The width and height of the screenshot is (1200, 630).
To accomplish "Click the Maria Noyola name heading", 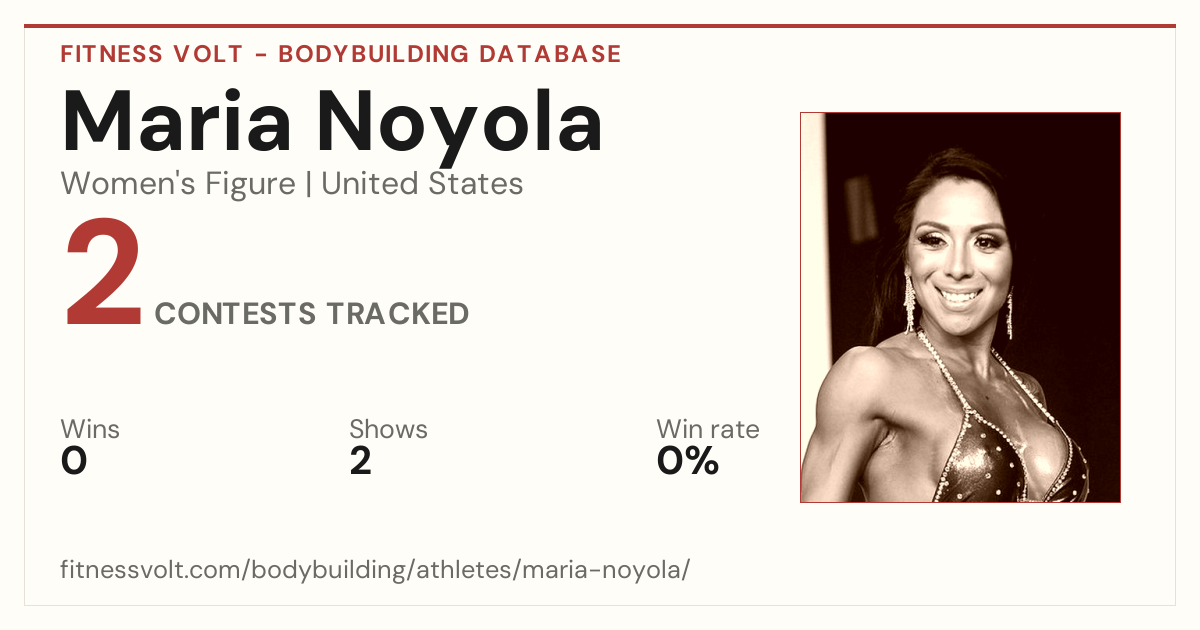I will tap(332, 121).
